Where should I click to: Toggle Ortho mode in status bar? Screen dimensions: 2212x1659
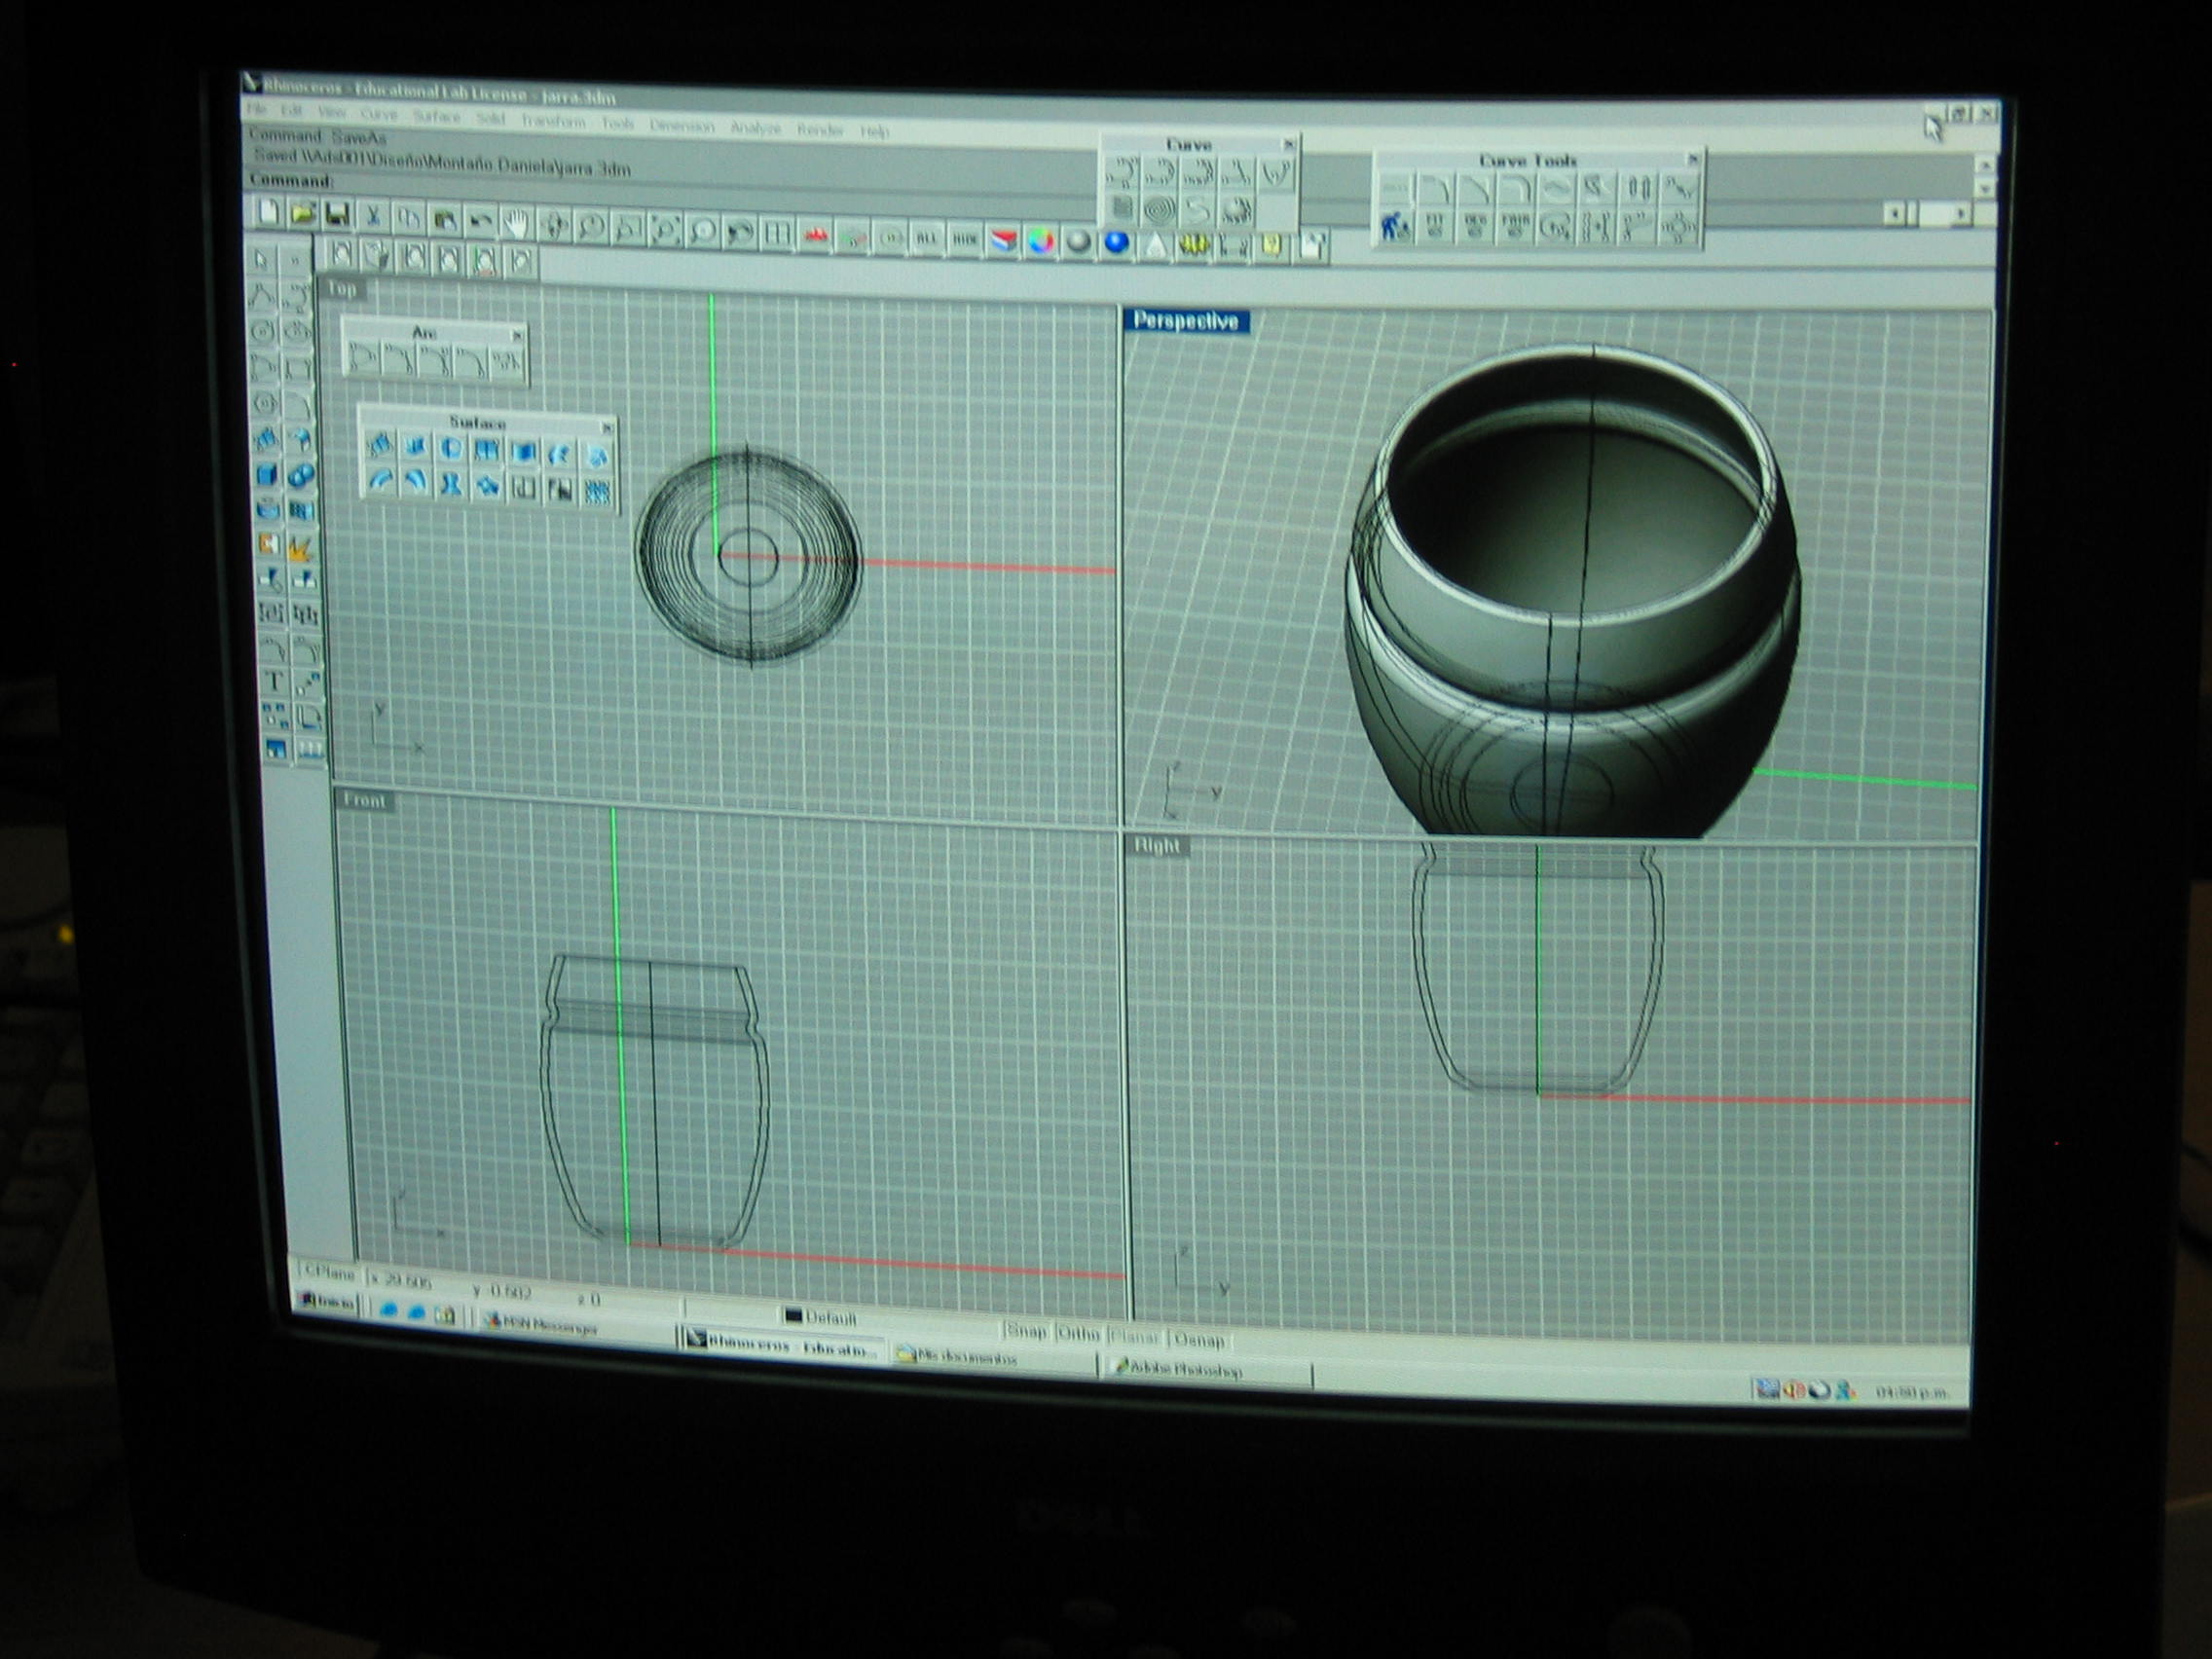[1078, 1334]
